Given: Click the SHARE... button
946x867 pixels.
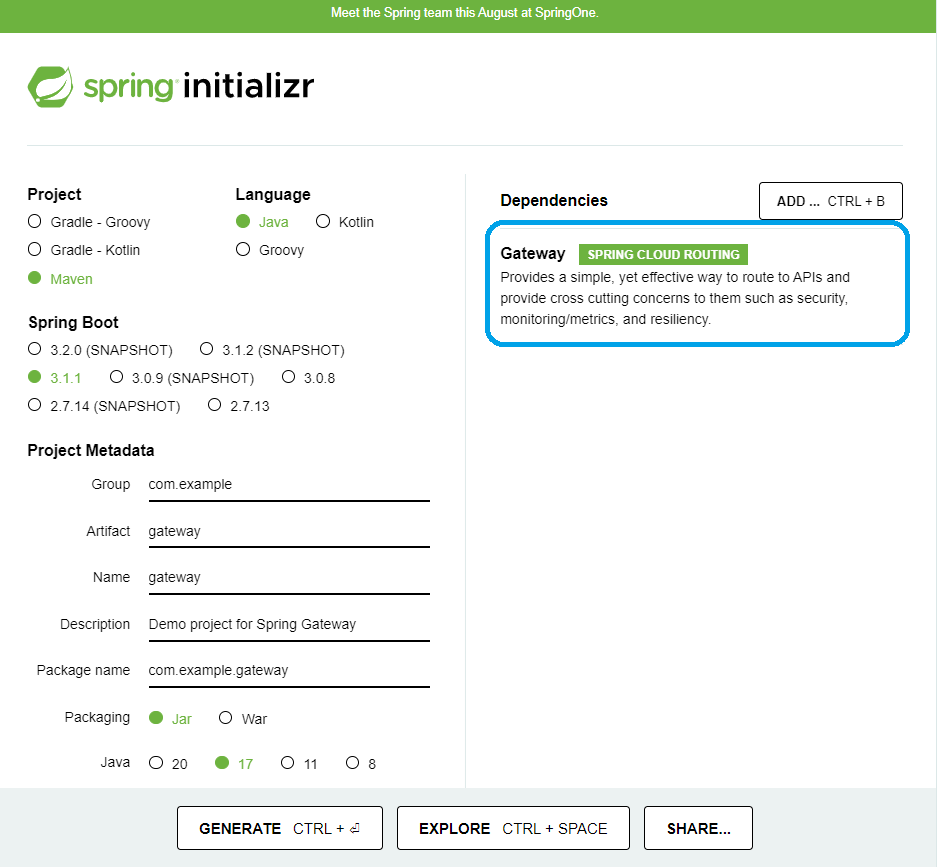Looking at the screenshot, I should pyautogui.click(x=698, y=828).
